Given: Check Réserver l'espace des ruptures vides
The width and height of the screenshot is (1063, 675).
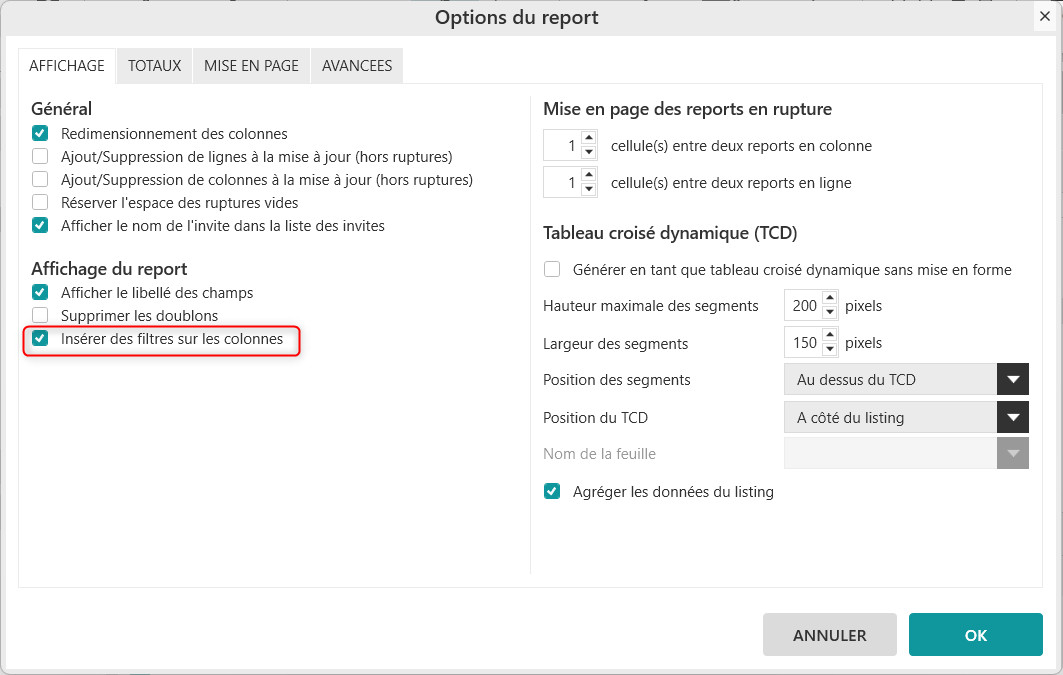Looking at the screenshot, I should (40, 202).
